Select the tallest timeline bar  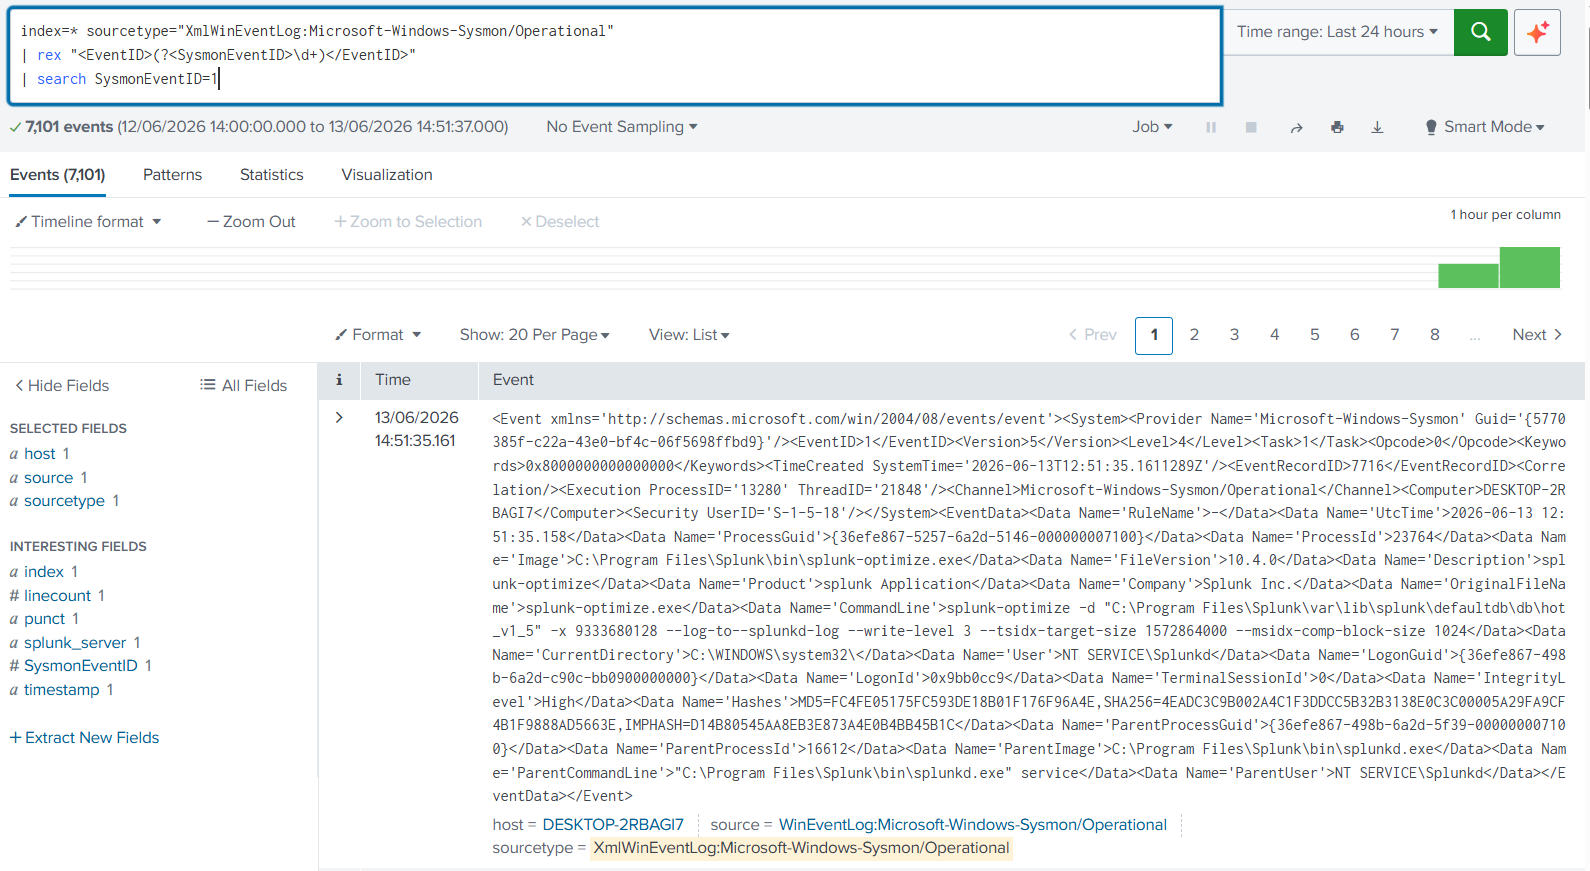[x=1529, y=268]
